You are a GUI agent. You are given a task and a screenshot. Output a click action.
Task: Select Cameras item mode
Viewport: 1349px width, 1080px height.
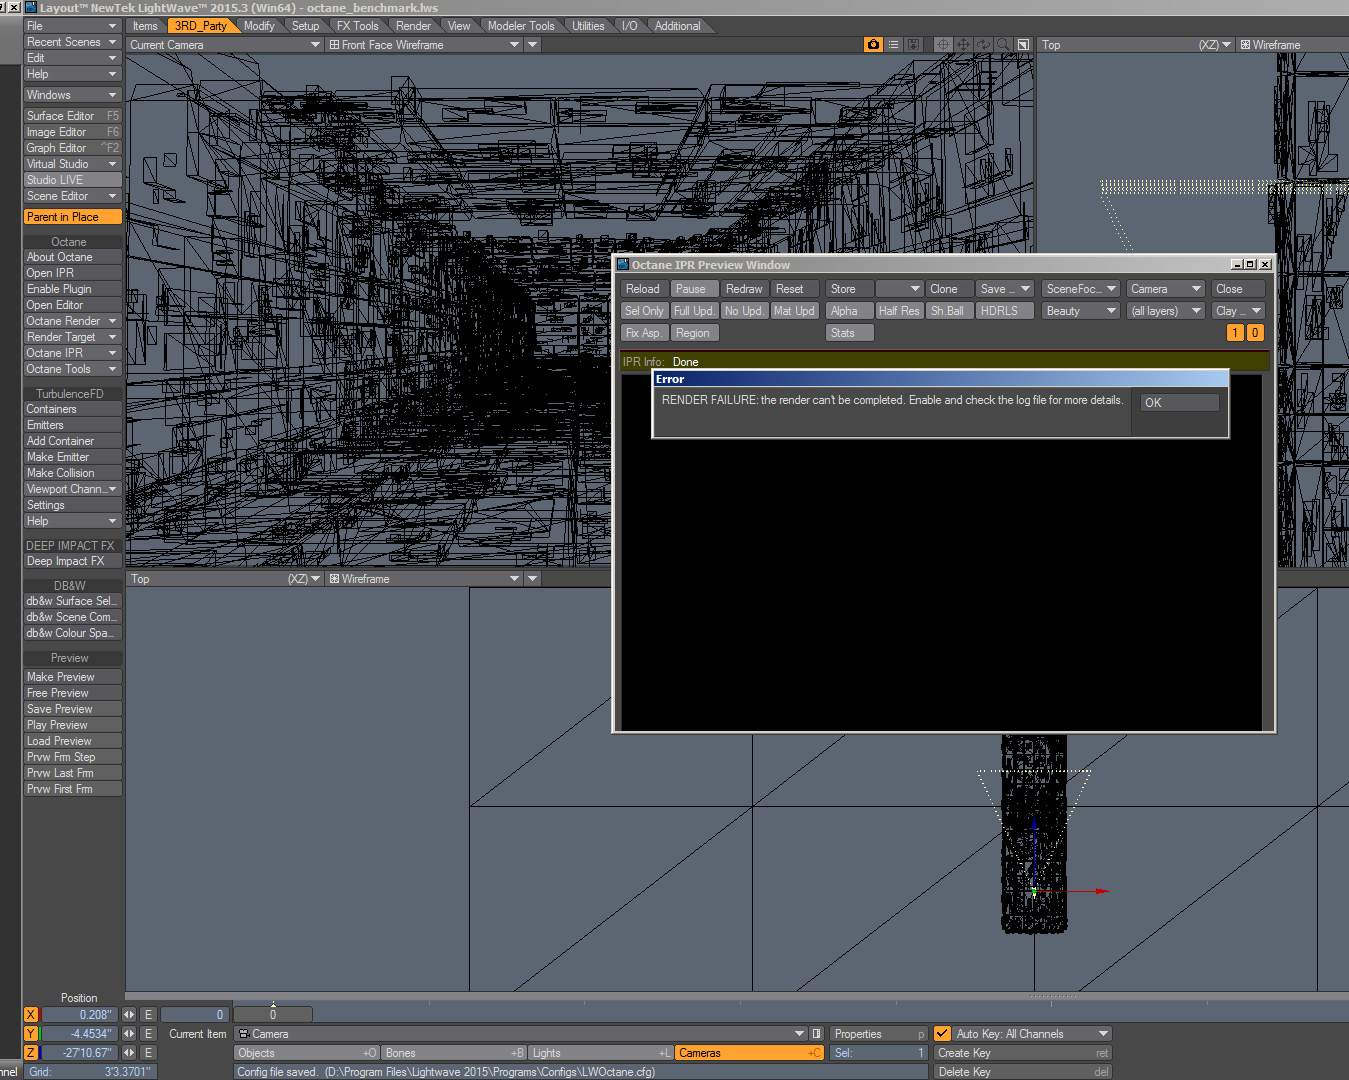coord(750,1053)
